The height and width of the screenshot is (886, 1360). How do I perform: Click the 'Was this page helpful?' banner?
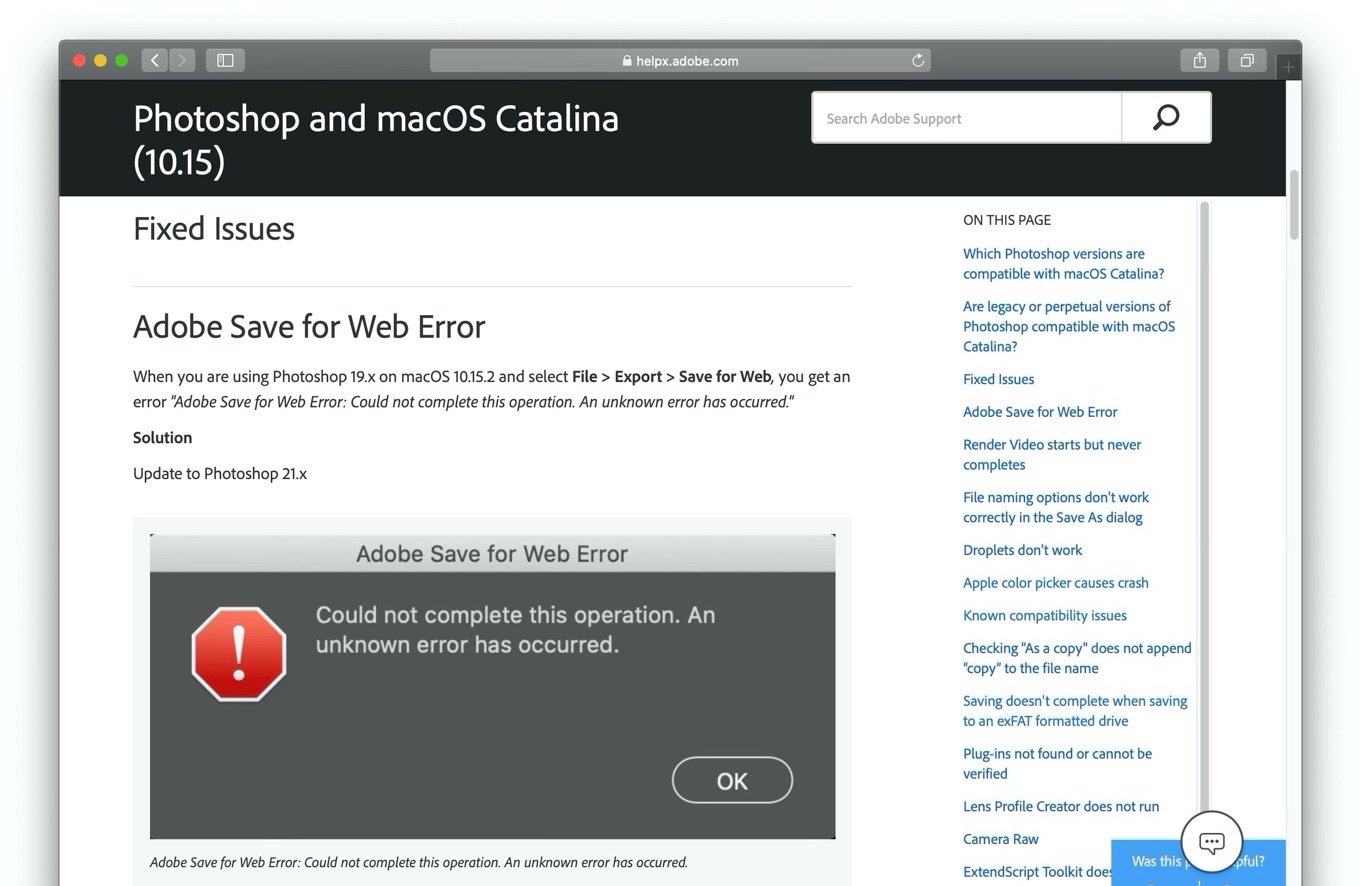tap(1197, 861)
